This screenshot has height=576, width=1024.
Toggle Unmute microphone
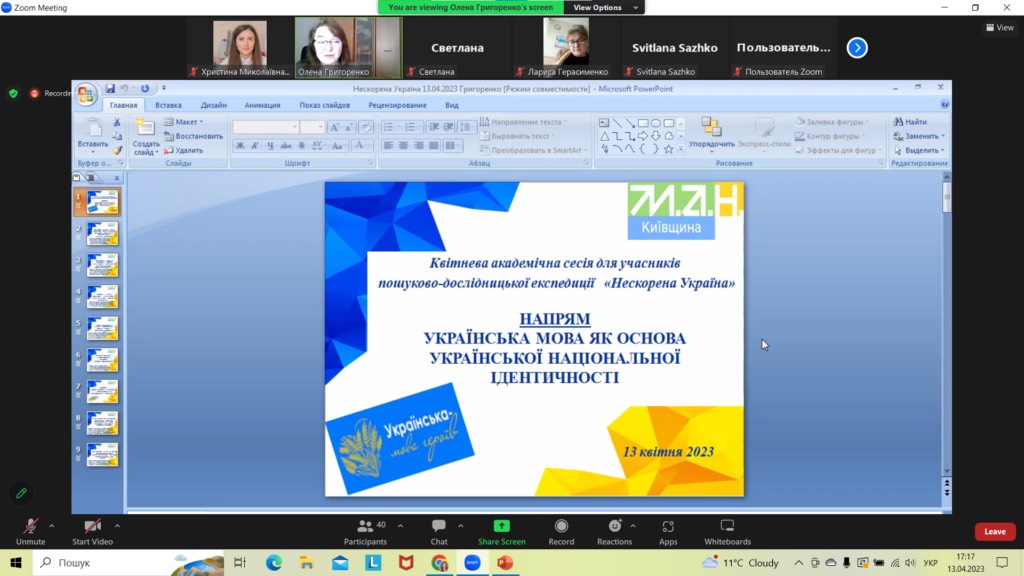click(30, 527)
